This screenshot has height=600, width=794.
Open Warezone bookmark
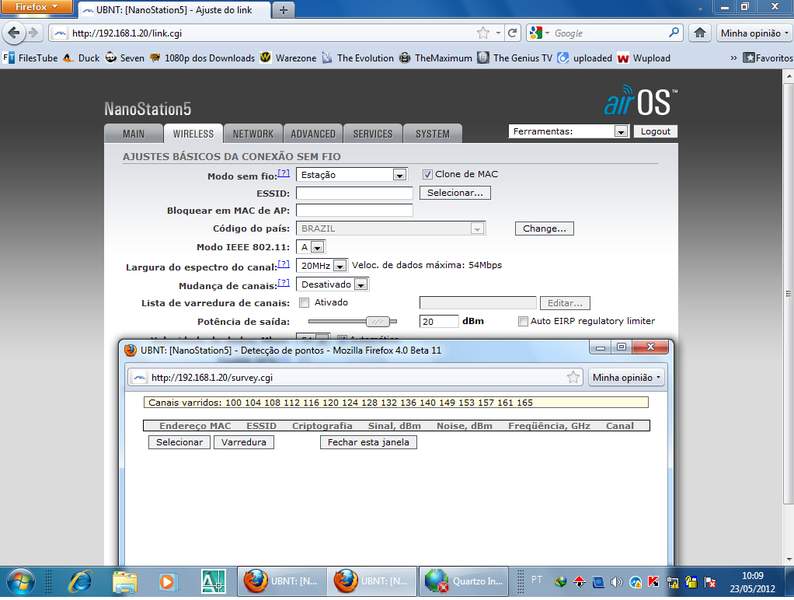pyautogui.click(x=288, y=58)
